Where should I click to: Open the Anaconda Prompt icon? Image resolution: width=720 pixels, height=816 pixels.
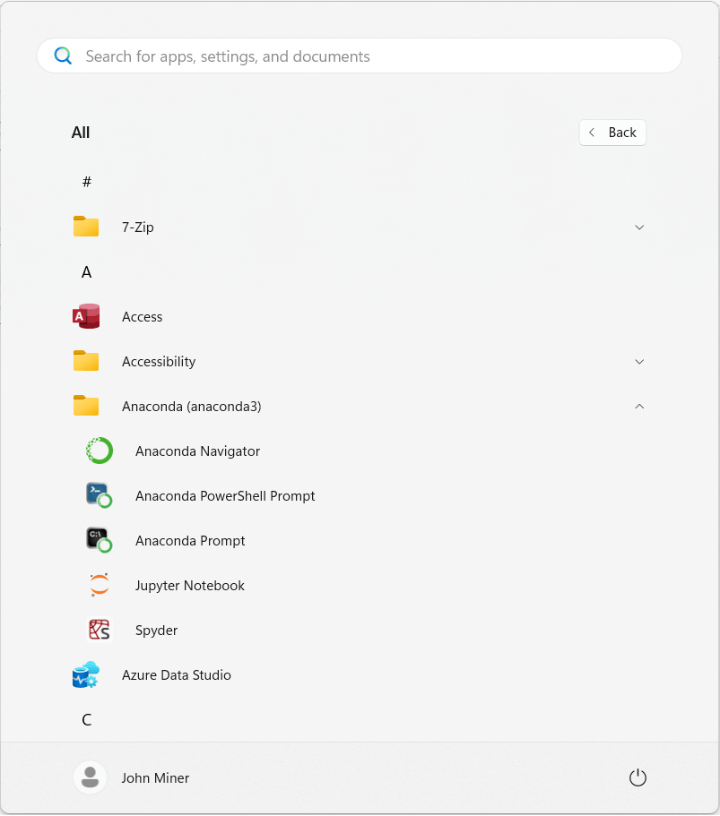98,540
